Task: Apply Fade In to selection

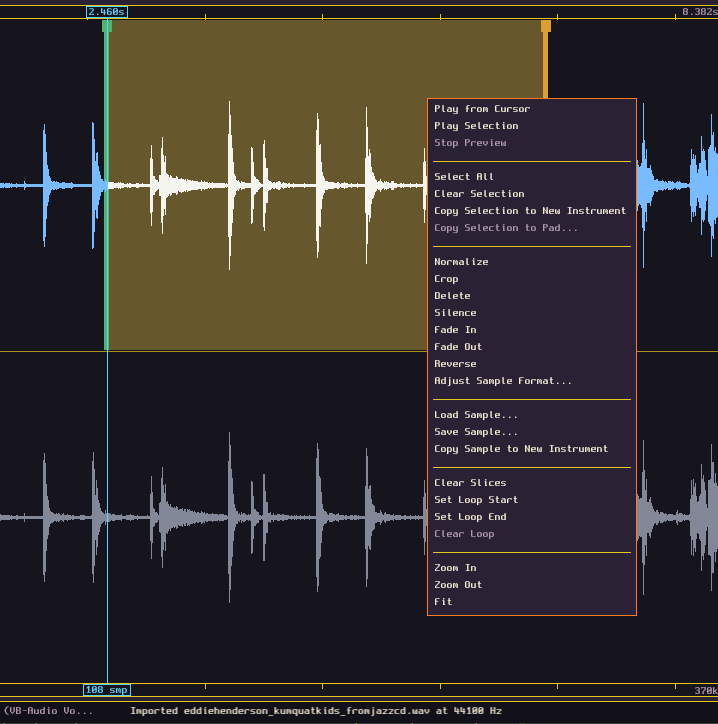Action: (532, 330)
